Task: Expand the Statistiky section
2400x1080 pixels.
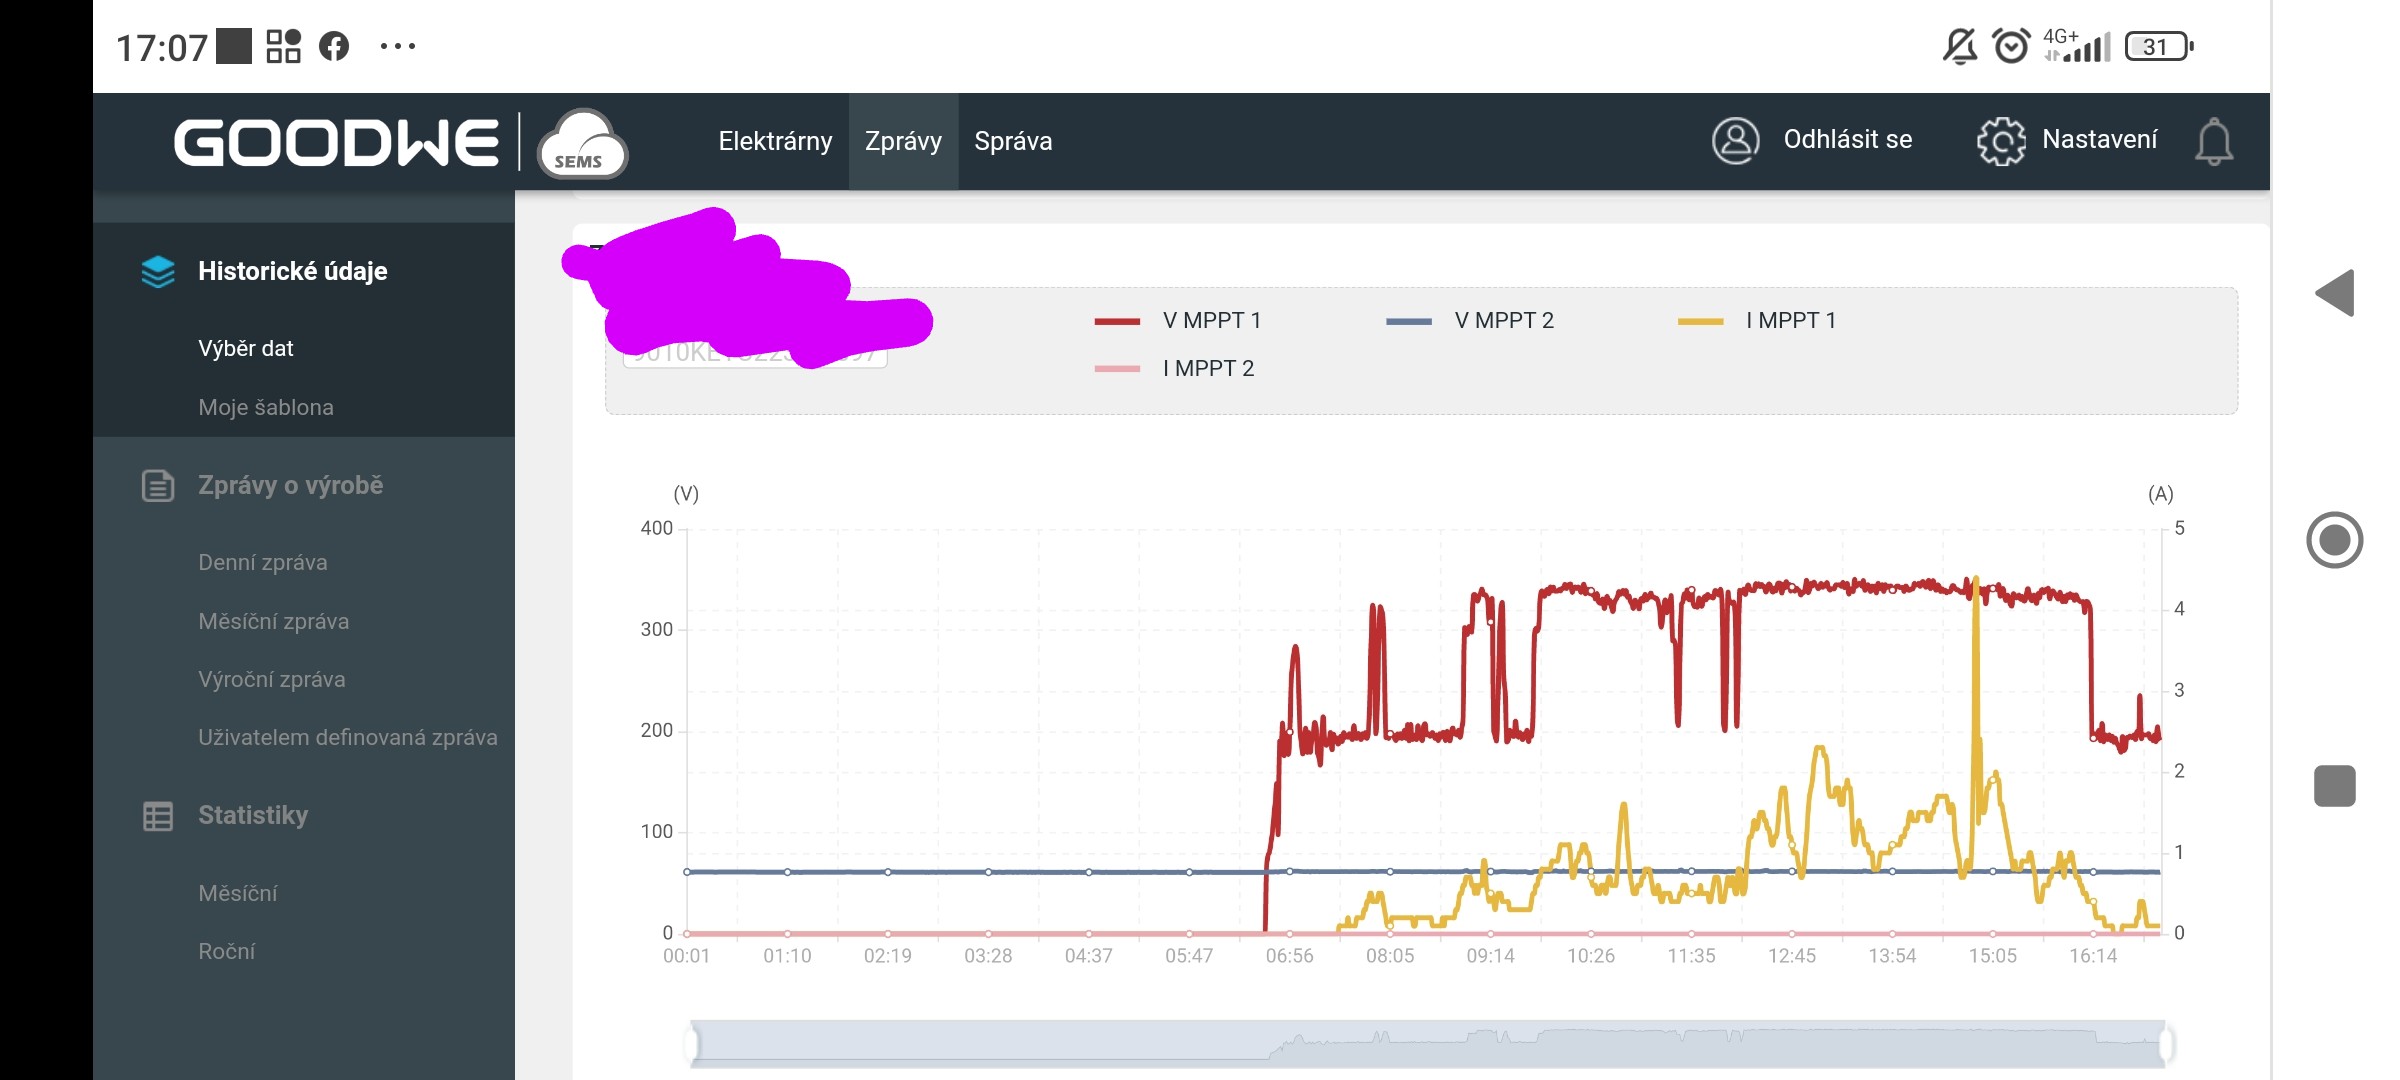Action: (253, 815)
